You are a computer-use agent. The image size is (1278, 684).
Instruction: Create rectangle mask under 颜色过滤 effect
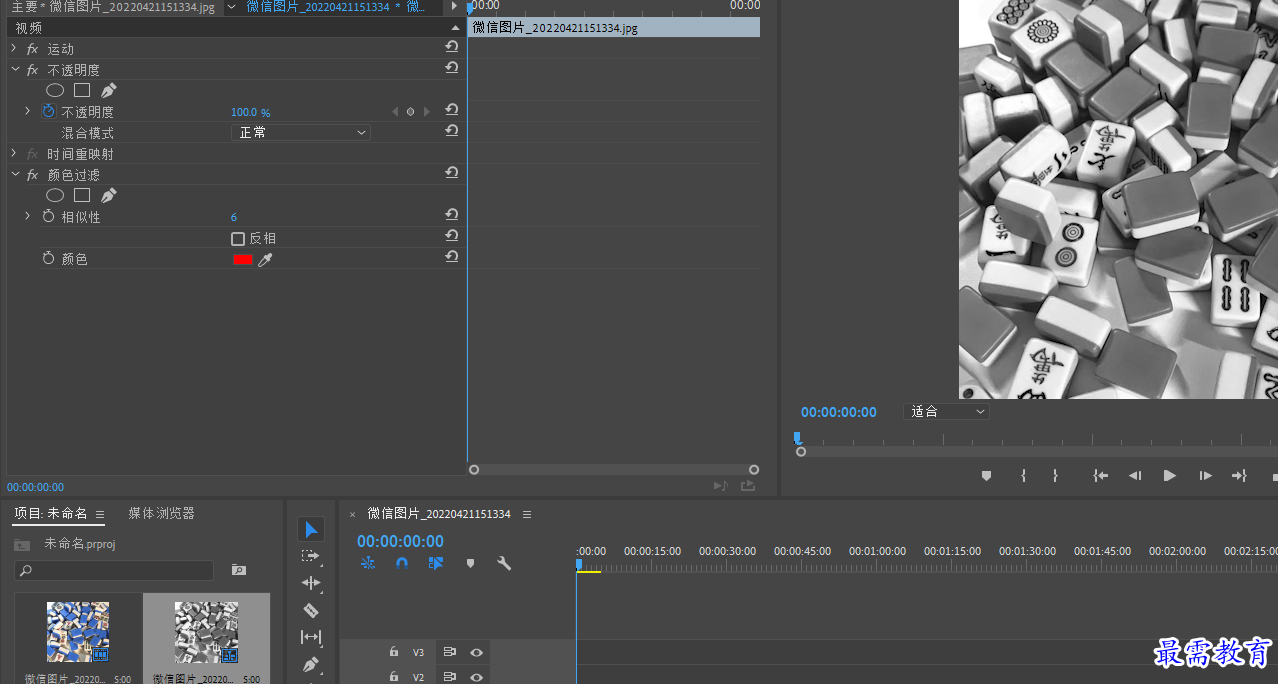click(x=82, y=195)
